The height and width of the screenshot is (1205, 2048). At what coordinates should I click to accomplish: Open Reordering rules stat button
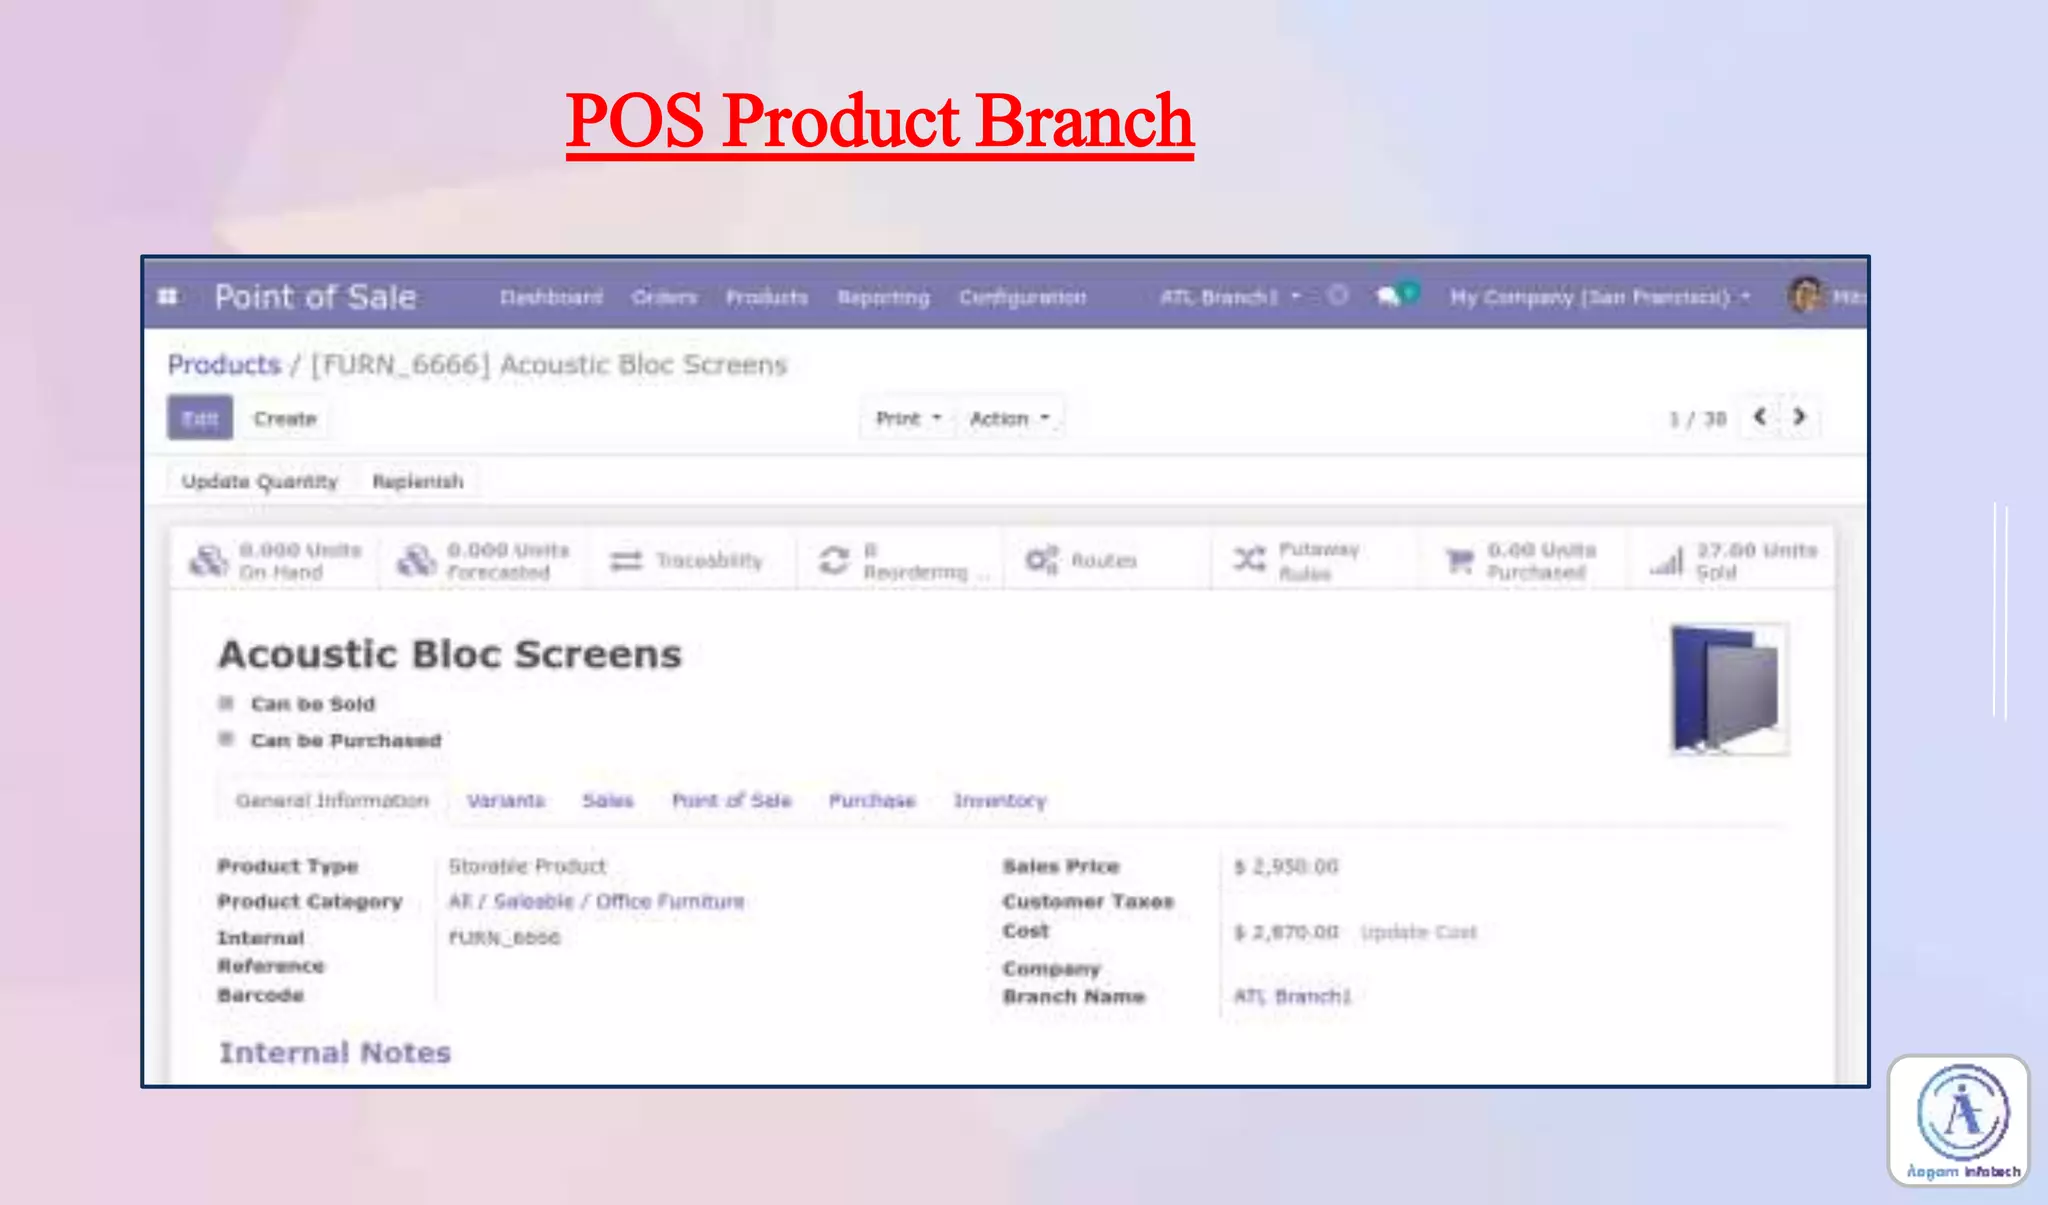900,561
